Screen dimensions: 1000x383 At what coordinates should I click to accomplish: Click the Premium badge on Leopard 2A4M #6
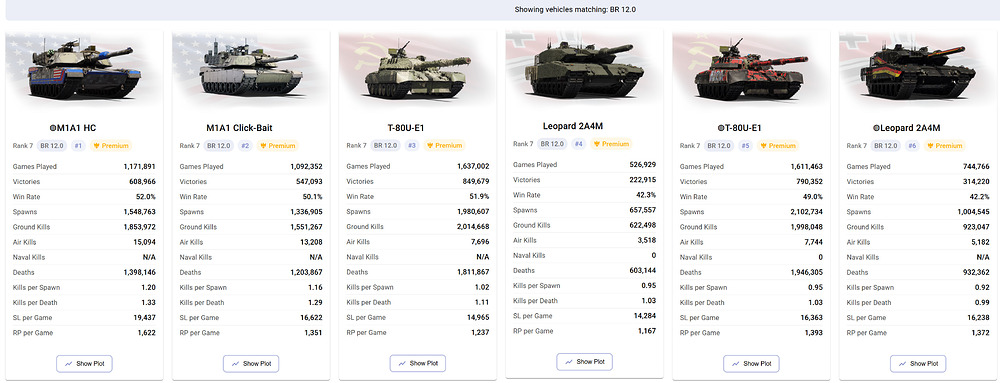[x=945, y=146]
